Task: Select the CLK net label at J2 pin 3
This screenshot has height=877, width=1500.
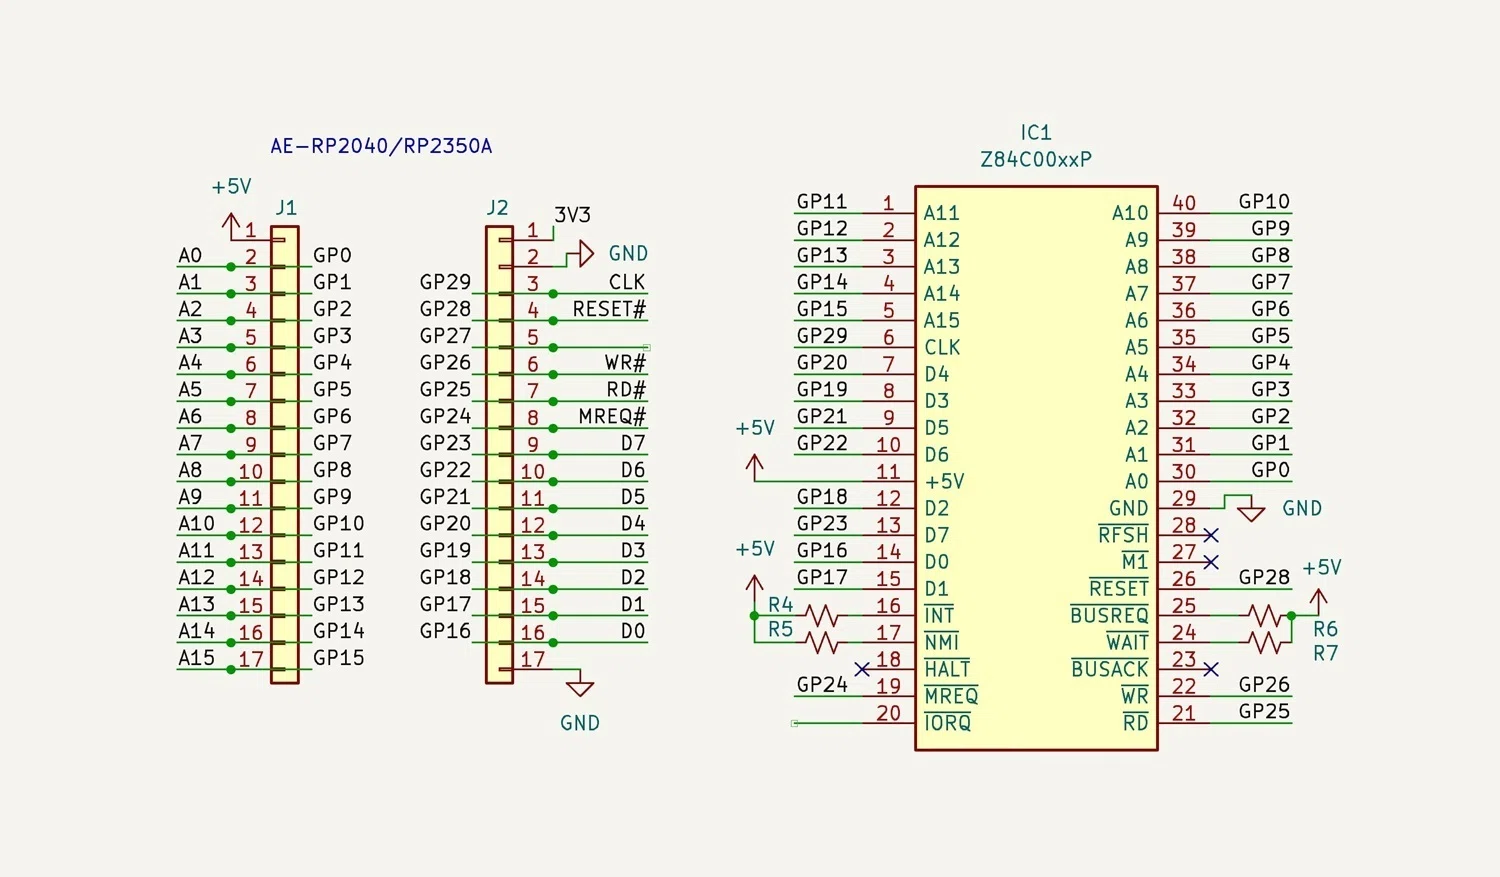Action: click(627, 282)
